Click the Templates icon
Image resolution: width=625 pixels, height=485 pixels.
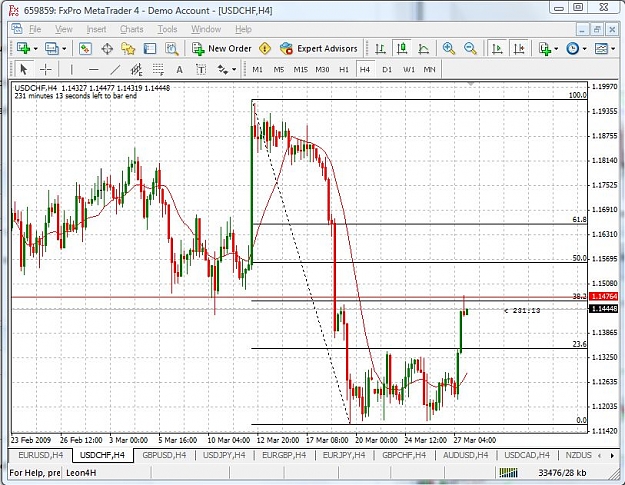(x=601, y=49)
